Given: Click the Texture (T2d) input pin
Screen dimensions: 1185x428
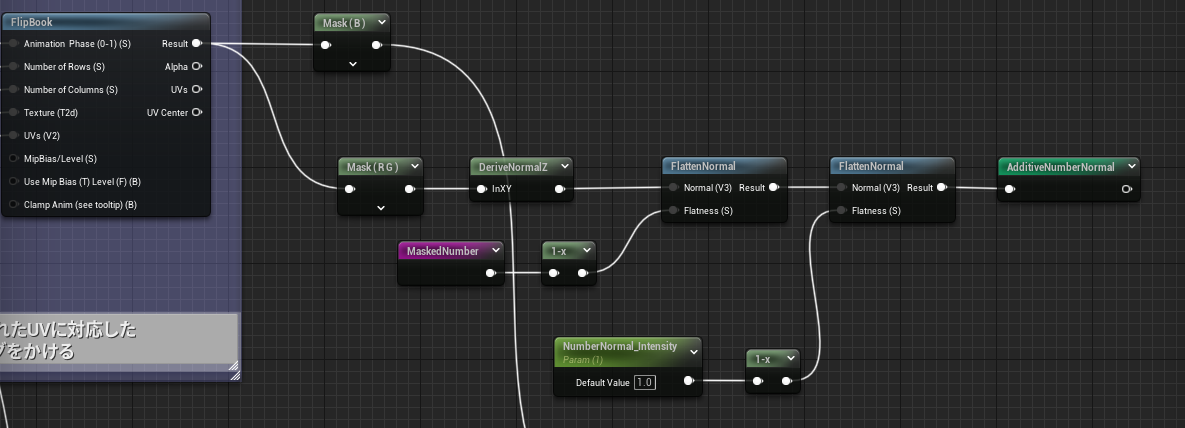Looking at the screenshot, I should tap(14, 113).
